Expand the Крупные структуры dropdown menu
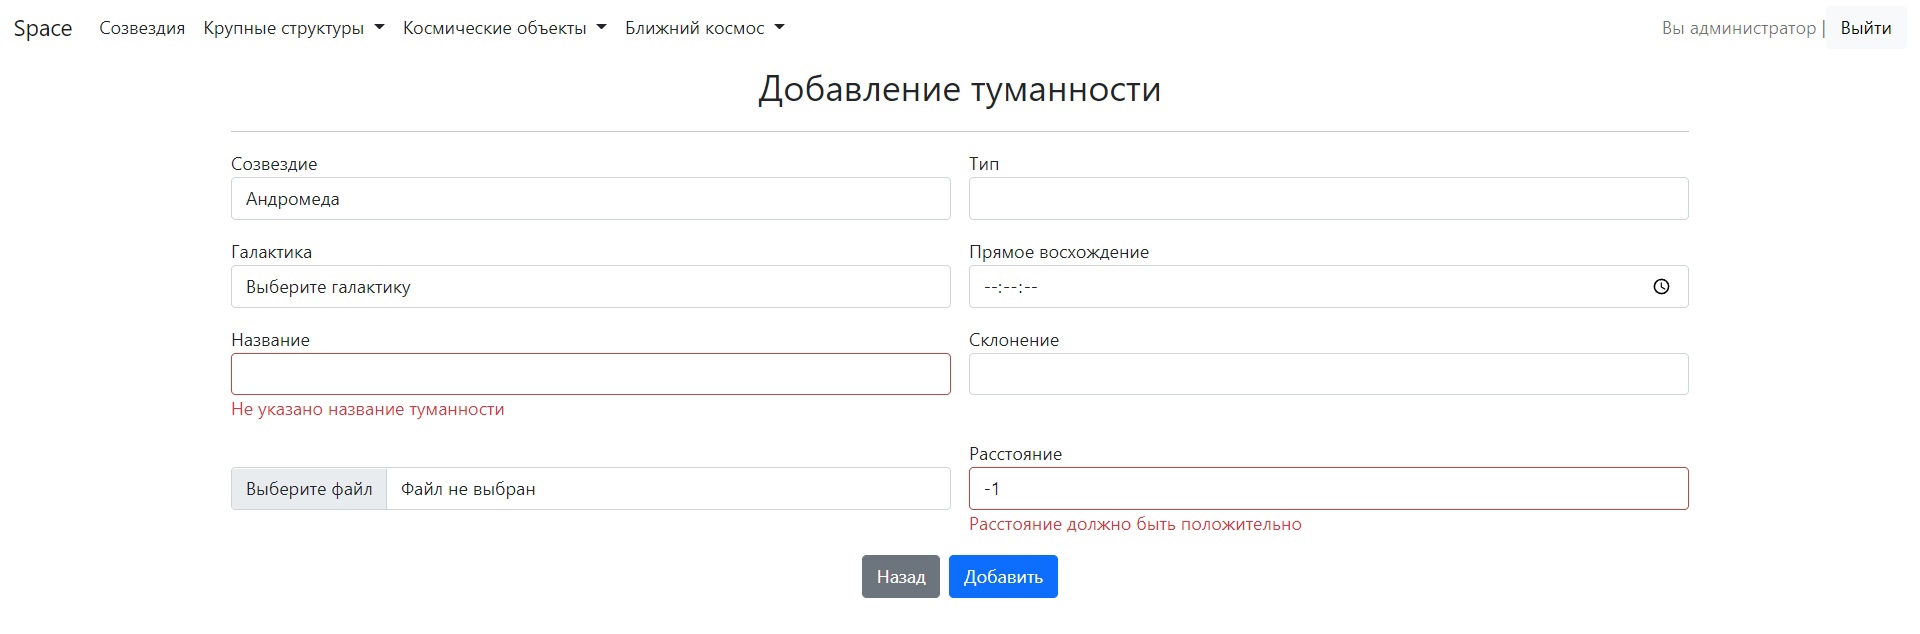The width and height of the screenshot is (1920, 634). pyautogui.click(x=294, y=28)
